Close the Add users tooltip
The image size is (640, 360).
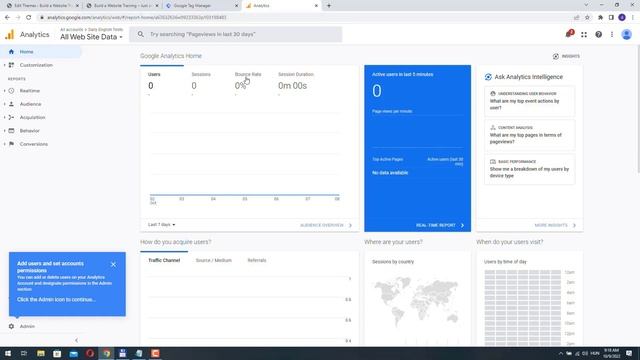pos(113,264)
